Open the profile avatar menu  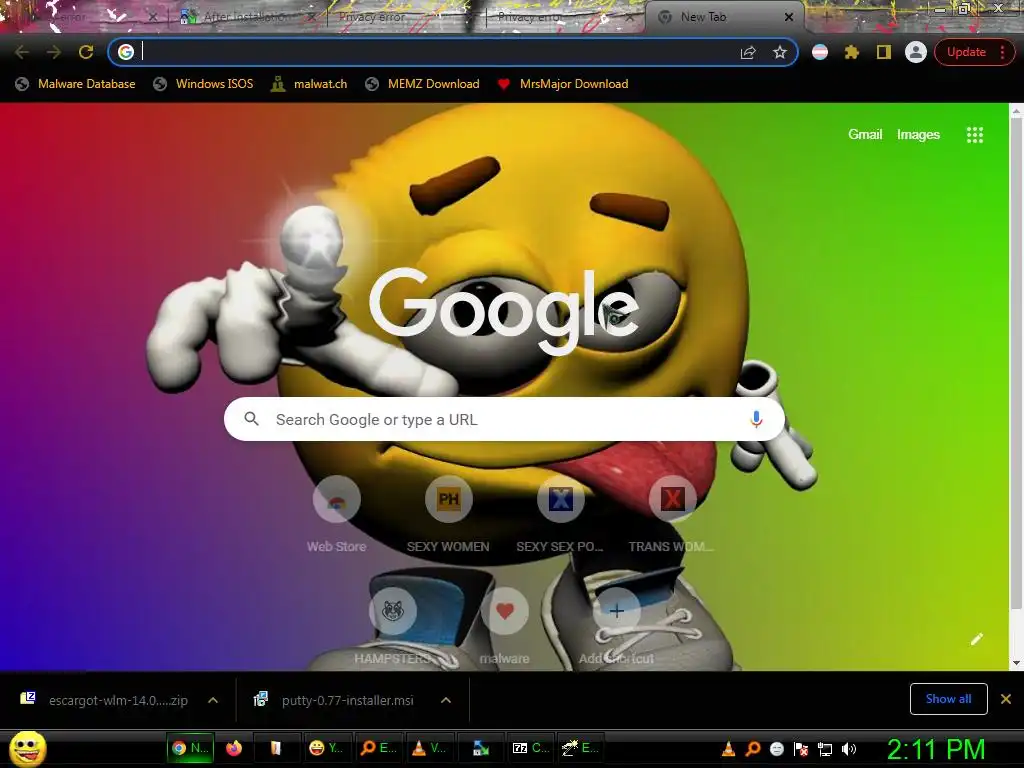pos(916,52)
